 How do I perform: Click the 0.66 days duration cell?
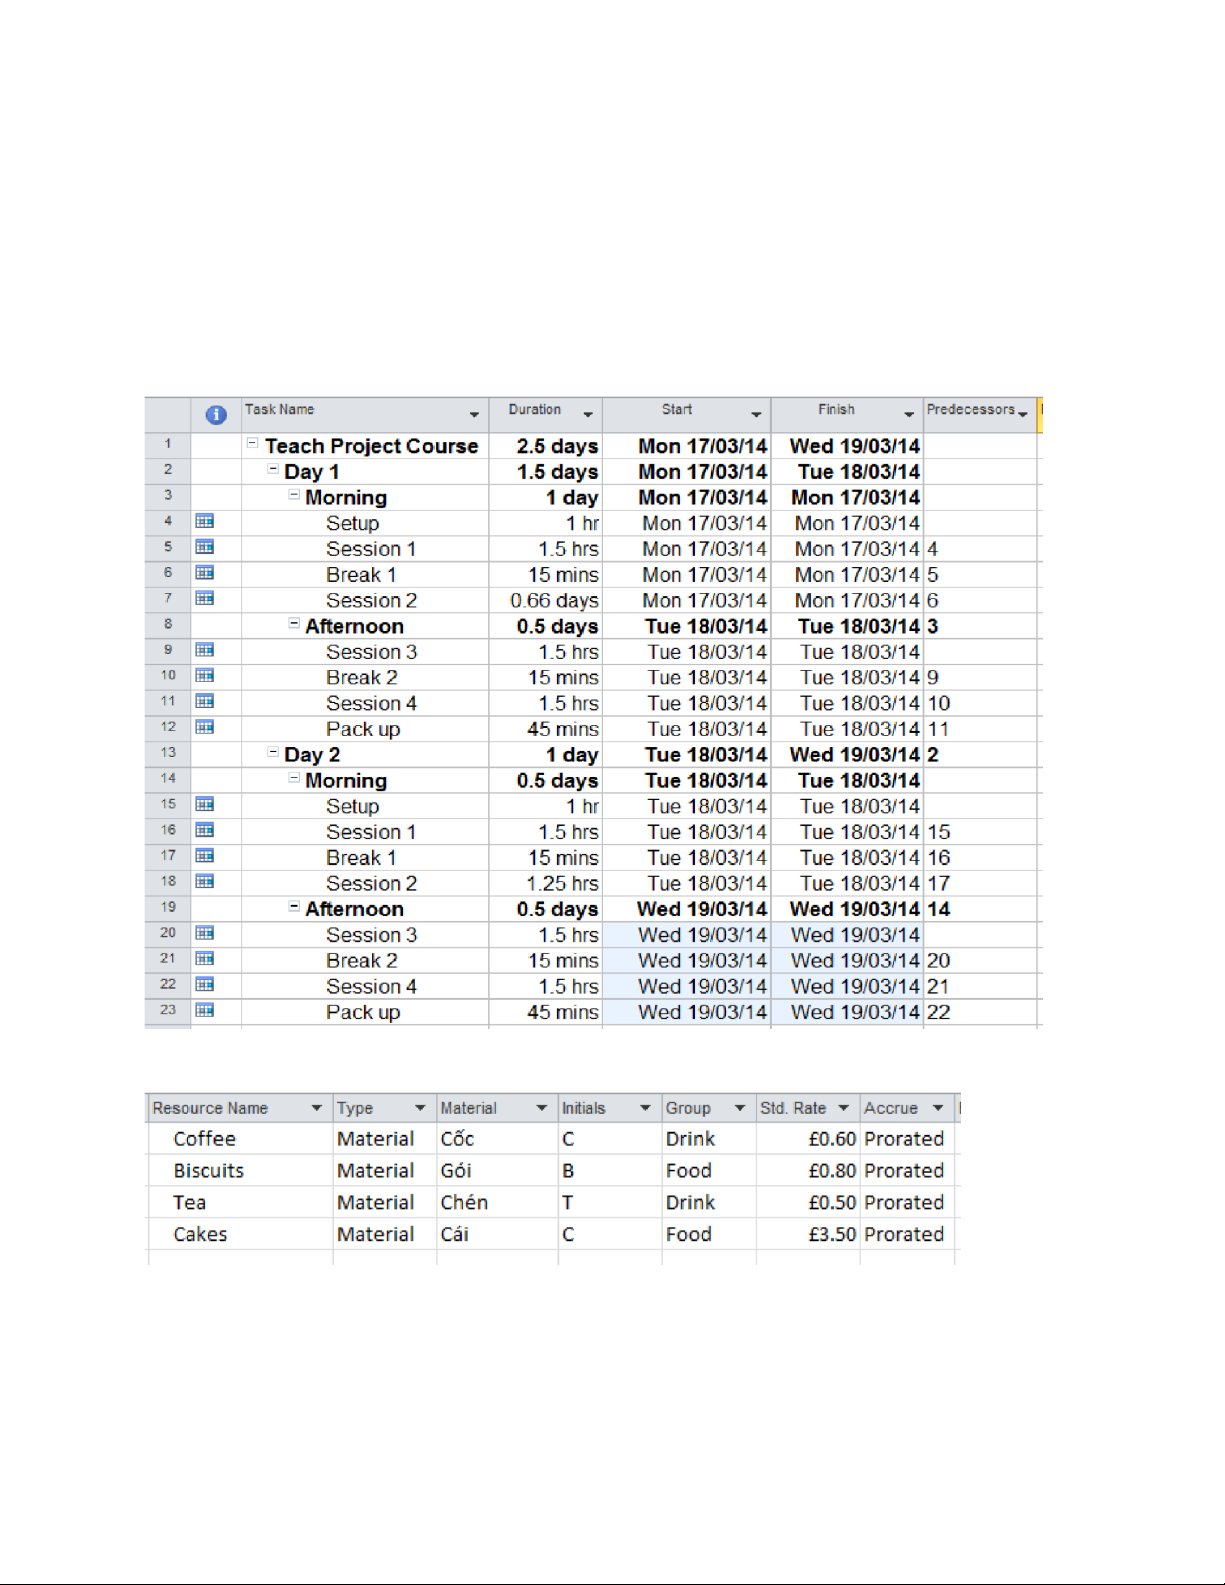click(546, 600)
